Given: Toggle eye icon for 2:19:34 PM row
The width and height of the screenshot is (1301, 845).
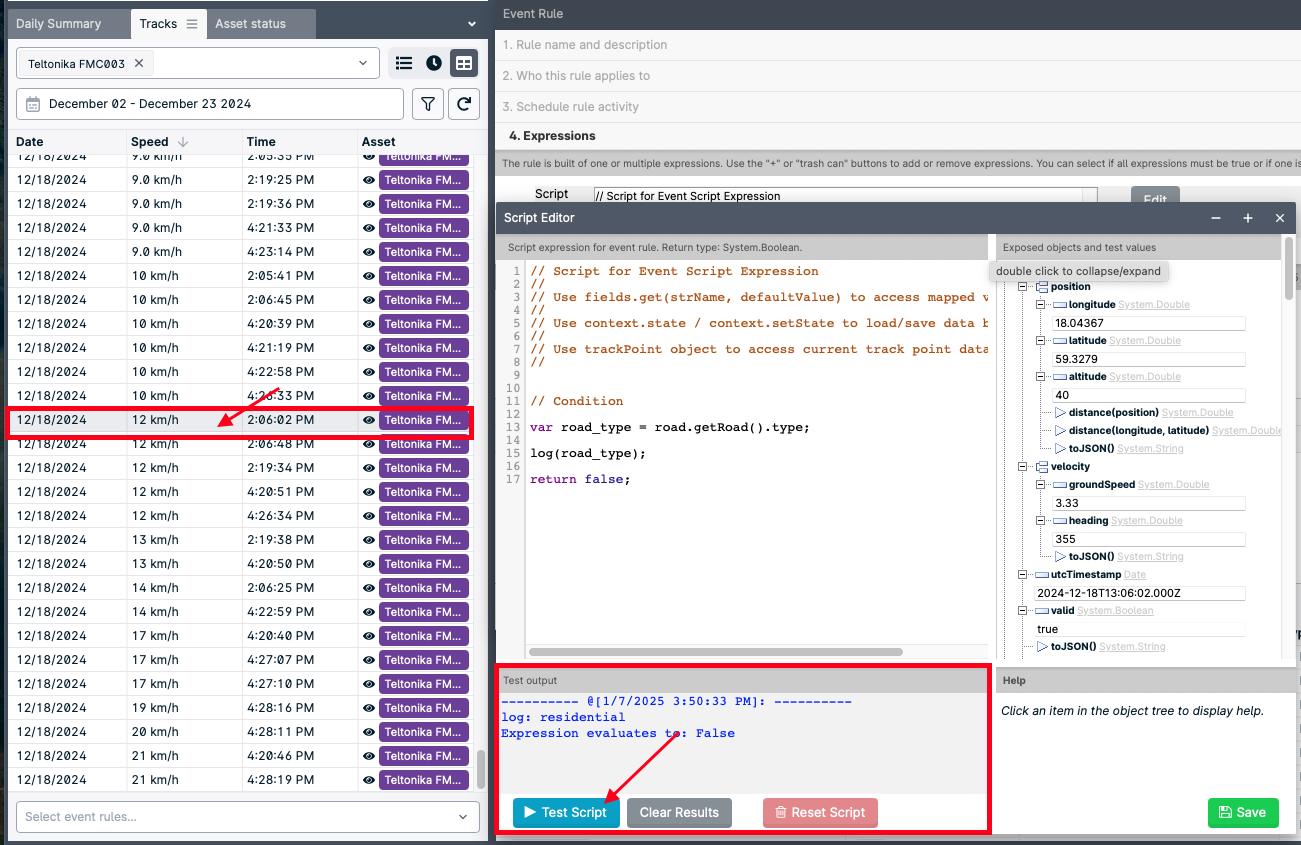Looking at the screenshot, I should (369, 468).
